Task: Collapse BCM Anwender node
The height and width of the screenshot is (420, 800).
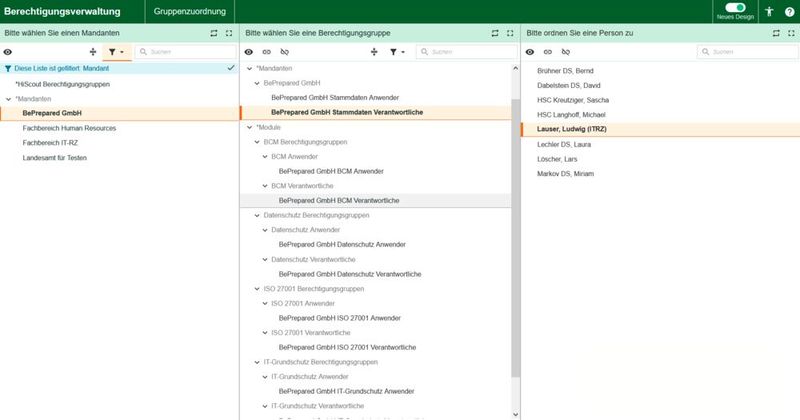Action: tap(264, 157)
